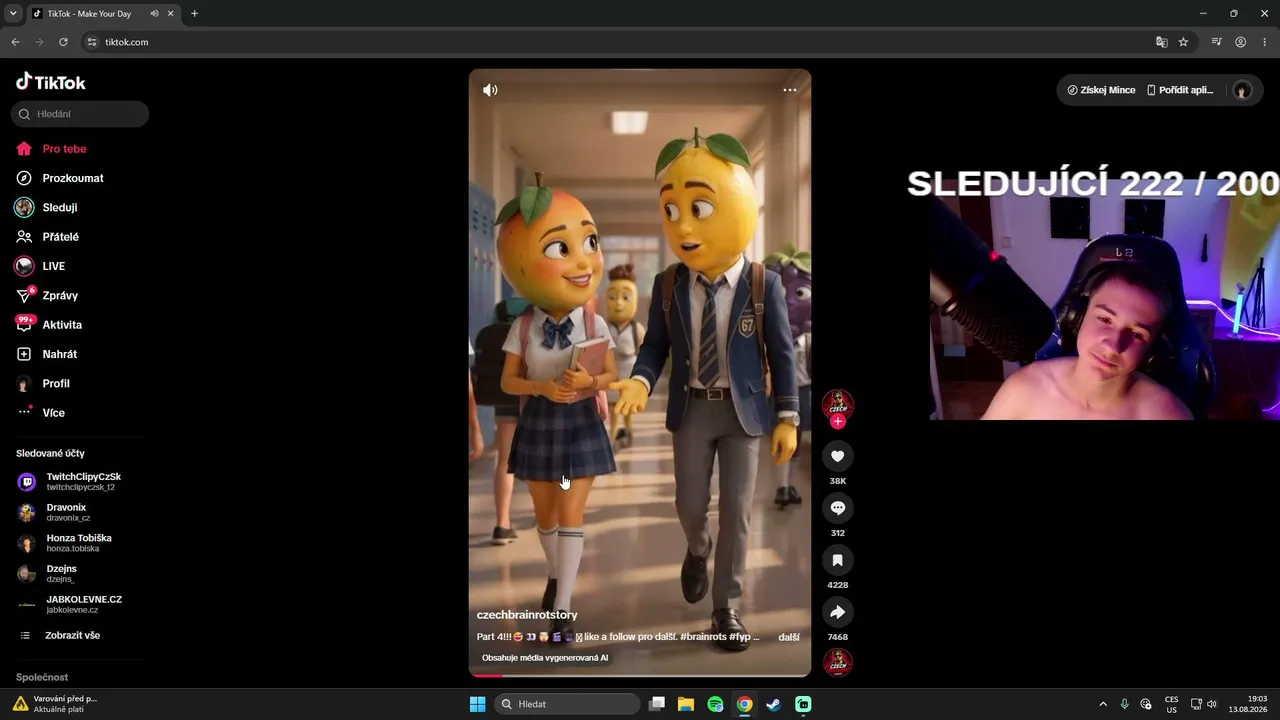The width and height of the screenshot is (1280, 720).
Task: Reload the TikTok page
Action: point(63,42)
